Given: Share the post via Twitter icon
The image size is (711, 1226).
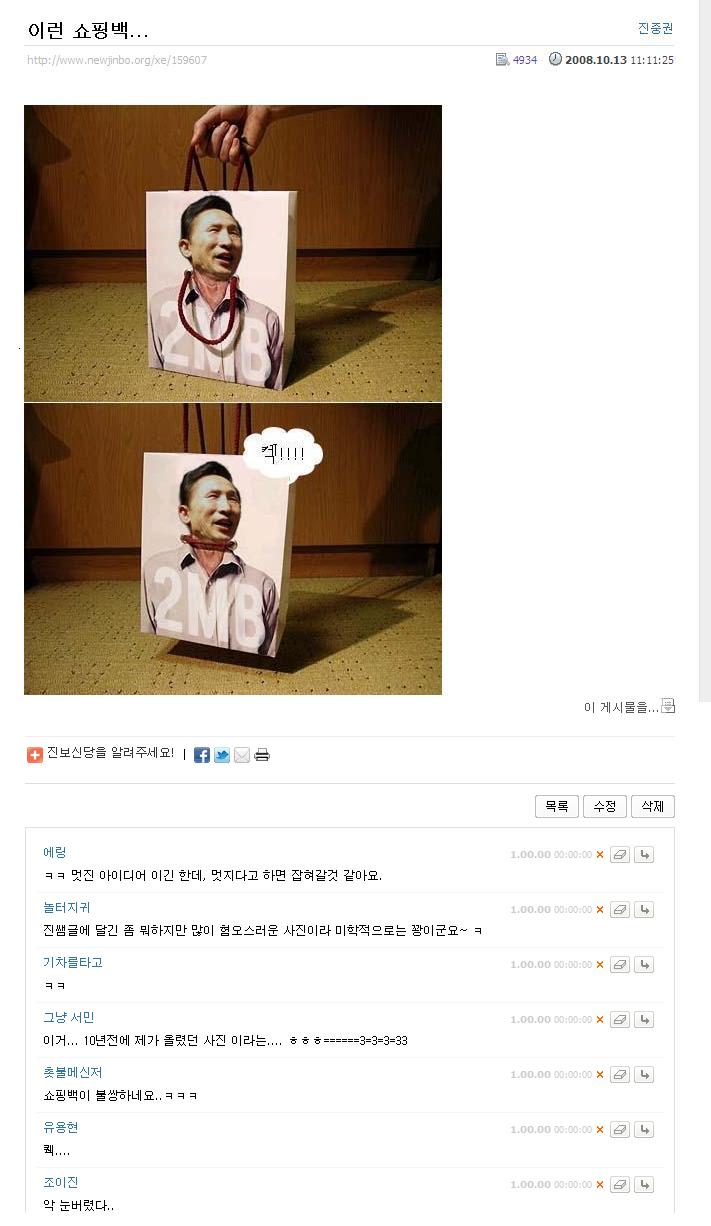Looking at the screenshot, I should (x=222, y=755).
